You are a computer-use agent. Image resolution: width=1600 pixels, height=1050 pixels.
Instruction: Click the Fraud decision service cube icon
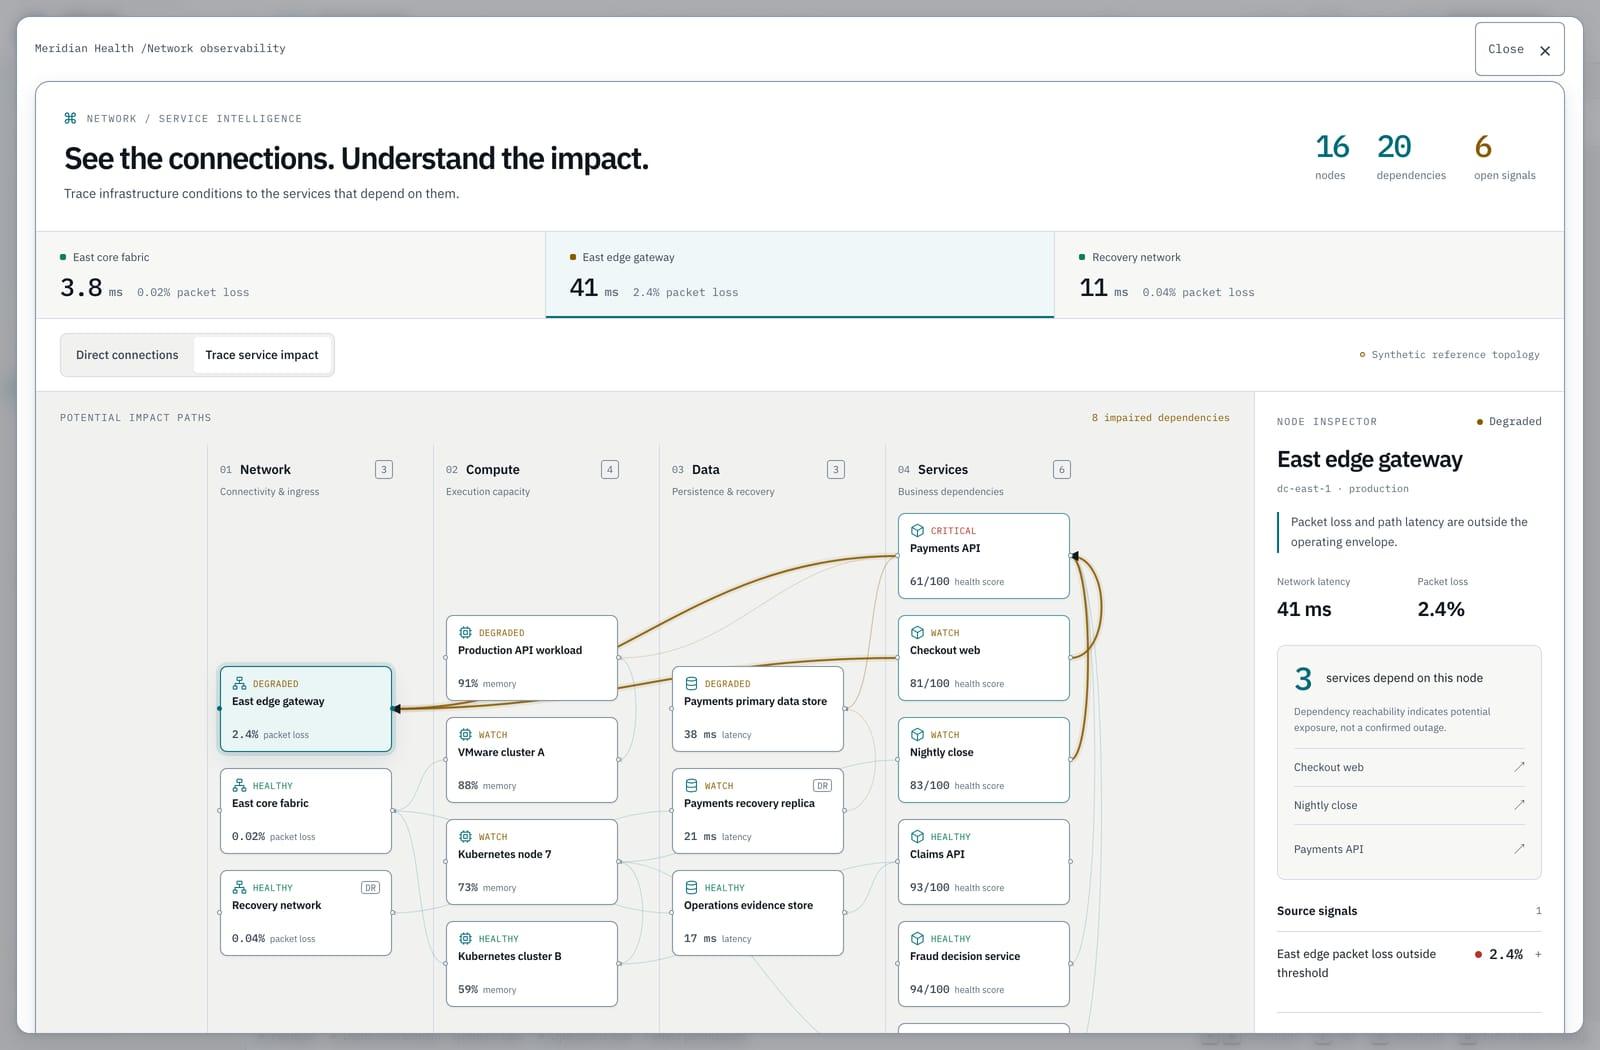click(x=917, y=939)
